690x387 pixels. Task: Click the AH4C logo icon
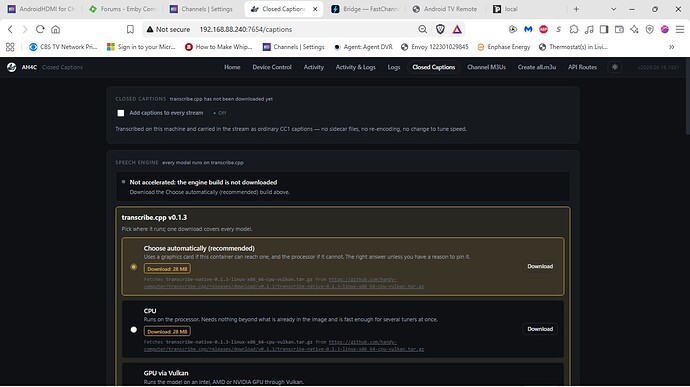click(x=11, y=67)
